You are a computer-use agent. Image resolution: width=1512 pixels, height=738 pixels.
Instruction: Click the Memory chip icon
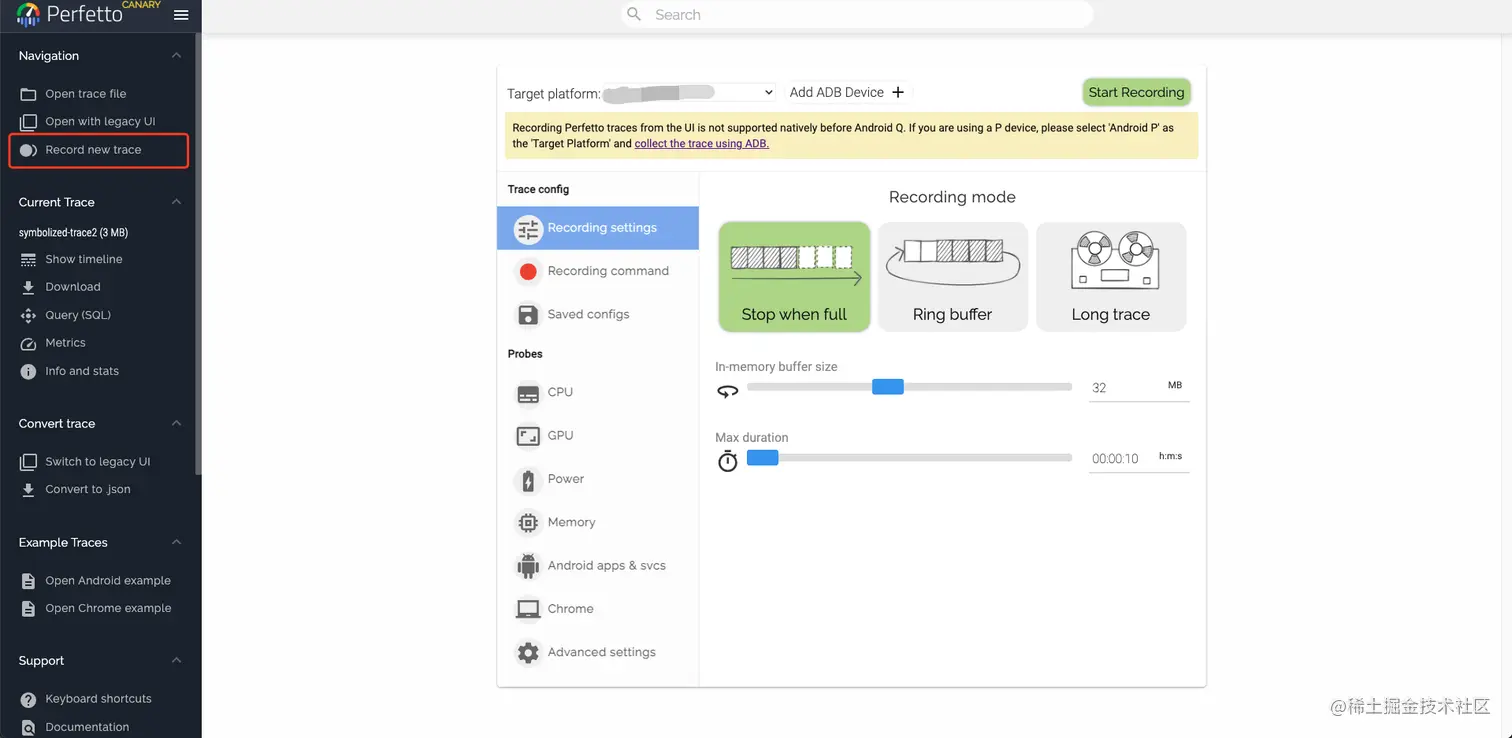(528, 523)
